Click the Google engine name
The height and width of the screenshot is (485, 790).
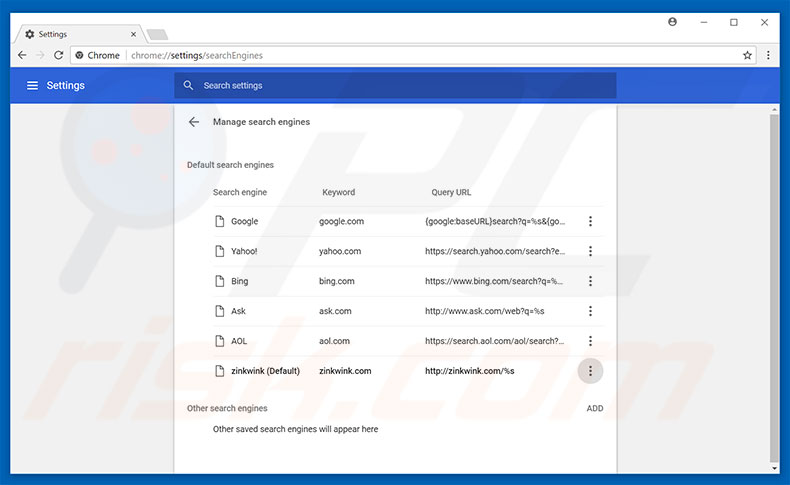pyautogui.click(x=244, y=221)
